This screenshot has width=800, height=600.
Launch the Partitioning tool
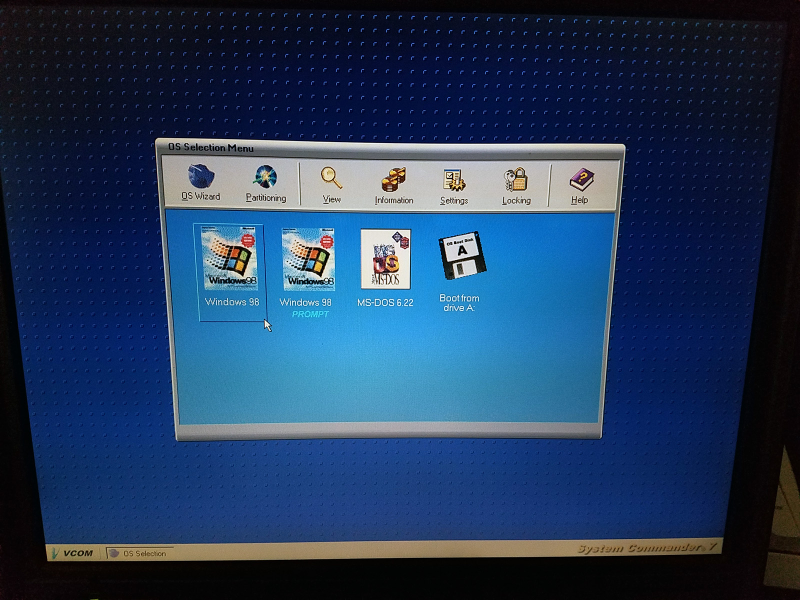click(266, 183)
